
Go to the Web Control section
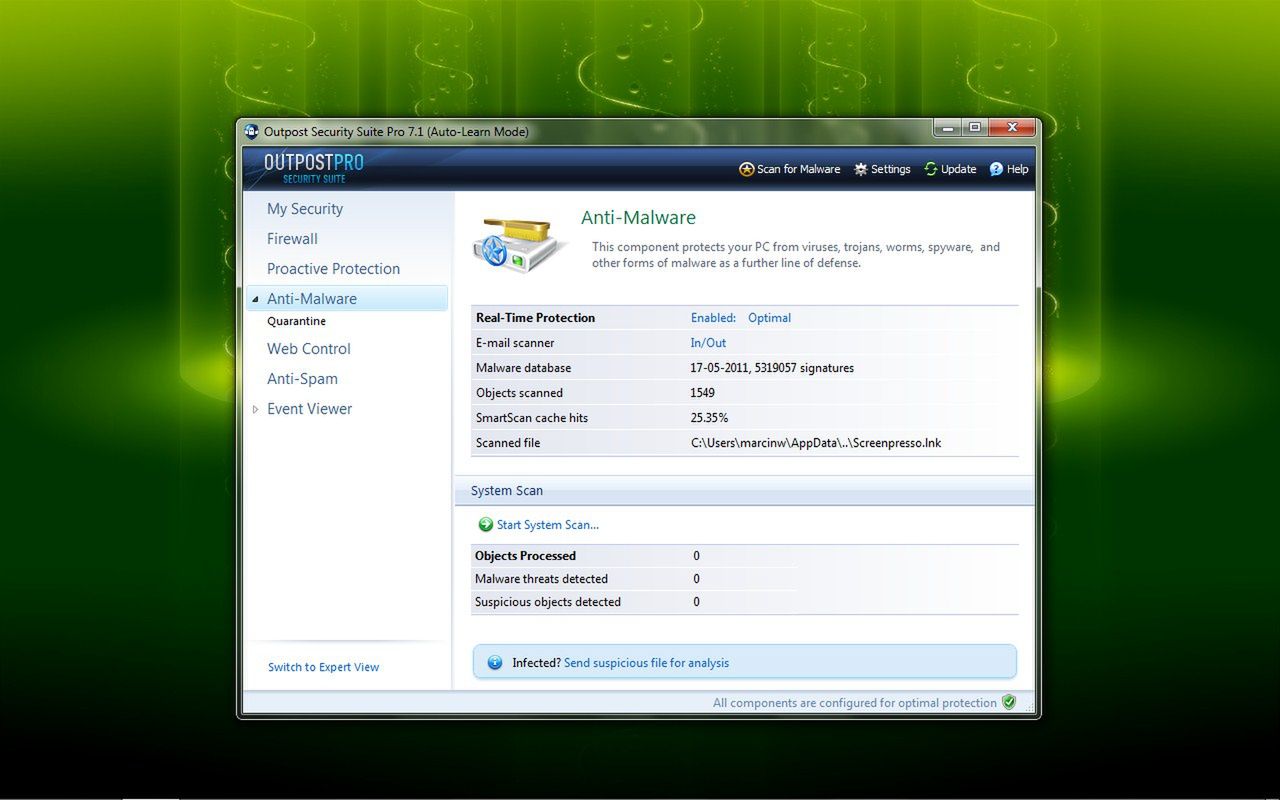[309, 349]
